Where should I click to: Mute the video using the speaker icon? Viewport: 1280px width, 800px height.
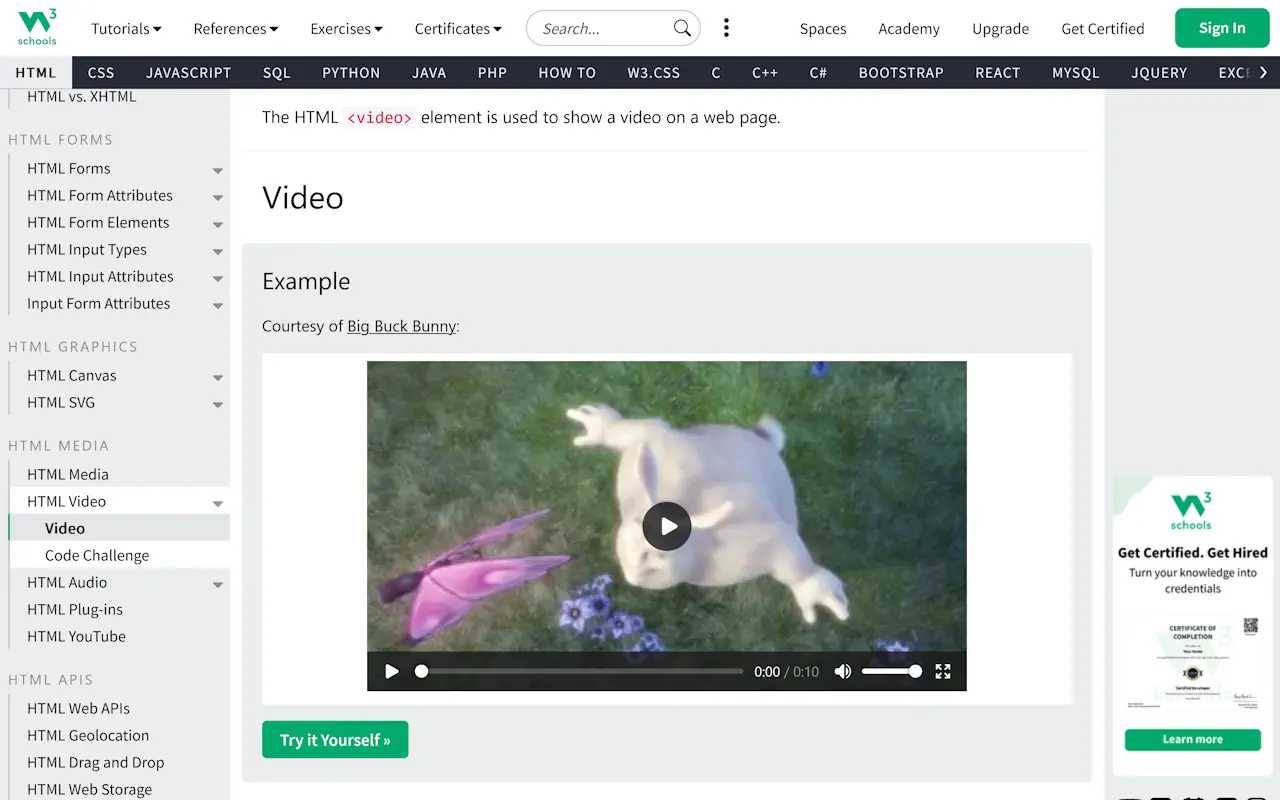click(x=843, y=672)
